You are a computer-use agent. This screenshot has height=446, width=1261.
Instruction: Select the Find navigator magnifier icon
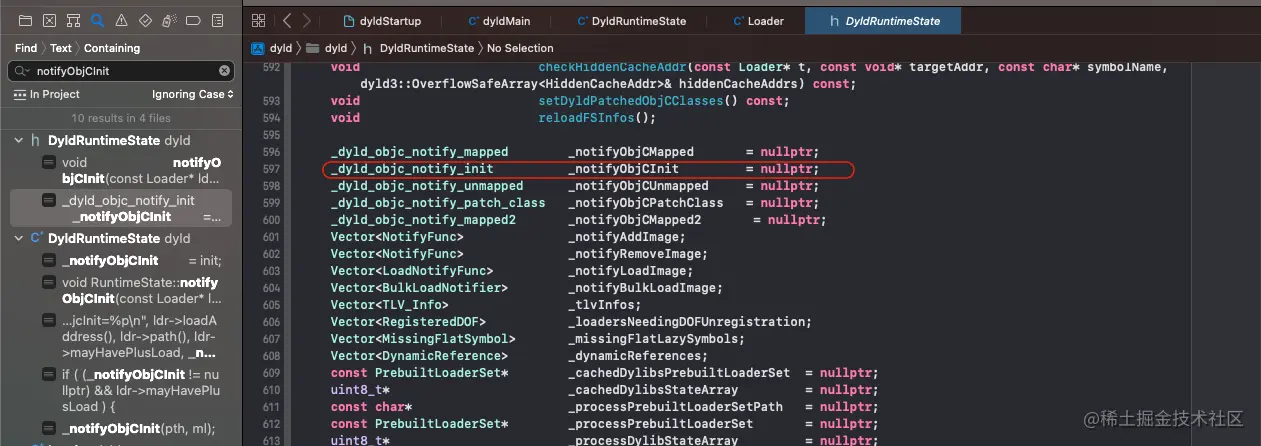[x=97, y=20]
